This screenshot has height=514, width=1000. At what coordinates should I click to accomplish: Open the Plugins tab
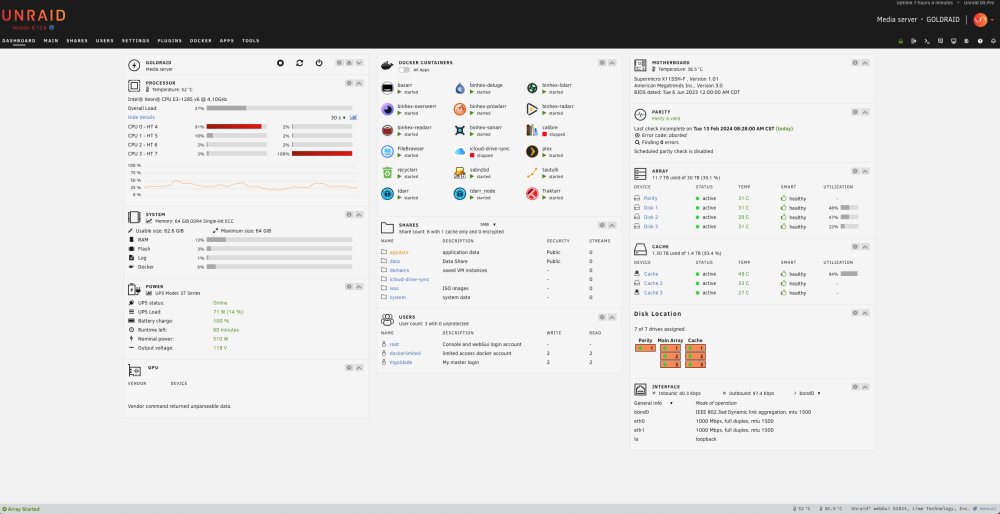pyautogui.click(x=170, y=41)
